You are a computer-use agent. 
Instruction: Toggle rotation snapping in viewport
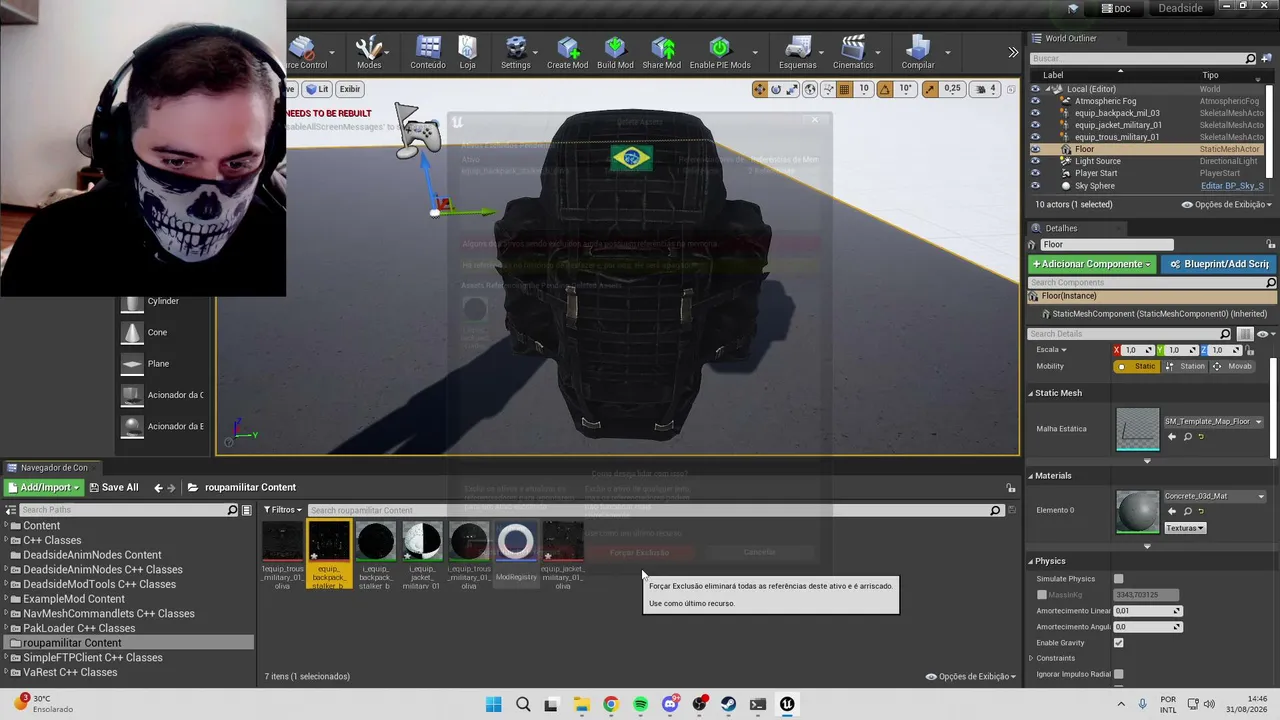pyautogui.click(x=884, y=89)
